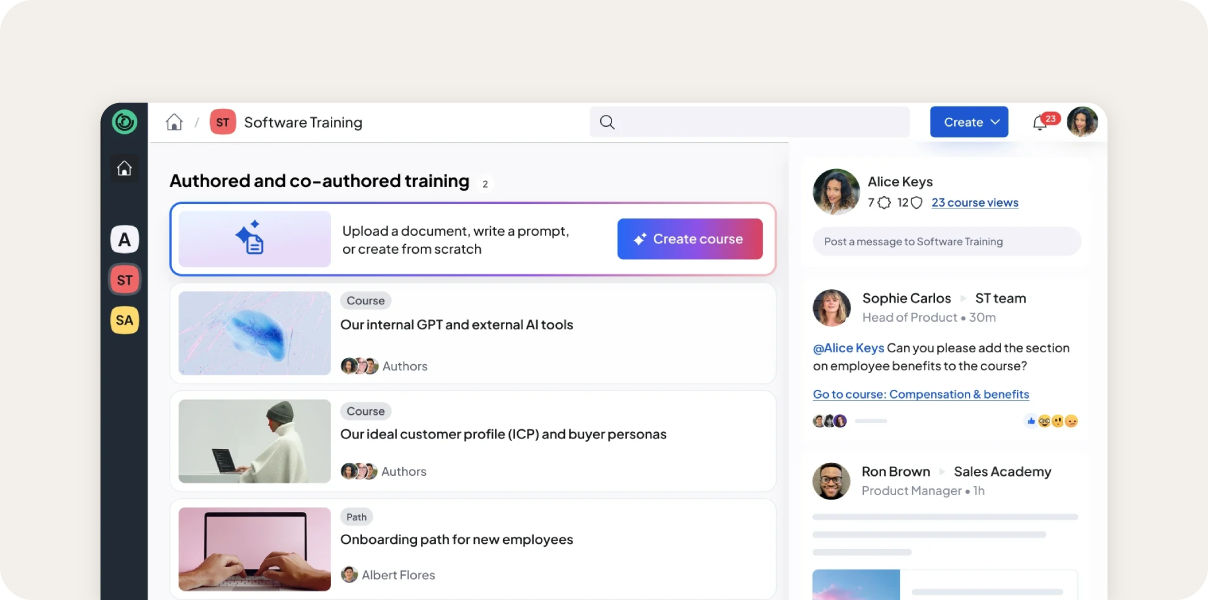Screen dimensions: 1208x600
Task: Open the SA workspace in sidebar
Action: click(124, 320)
